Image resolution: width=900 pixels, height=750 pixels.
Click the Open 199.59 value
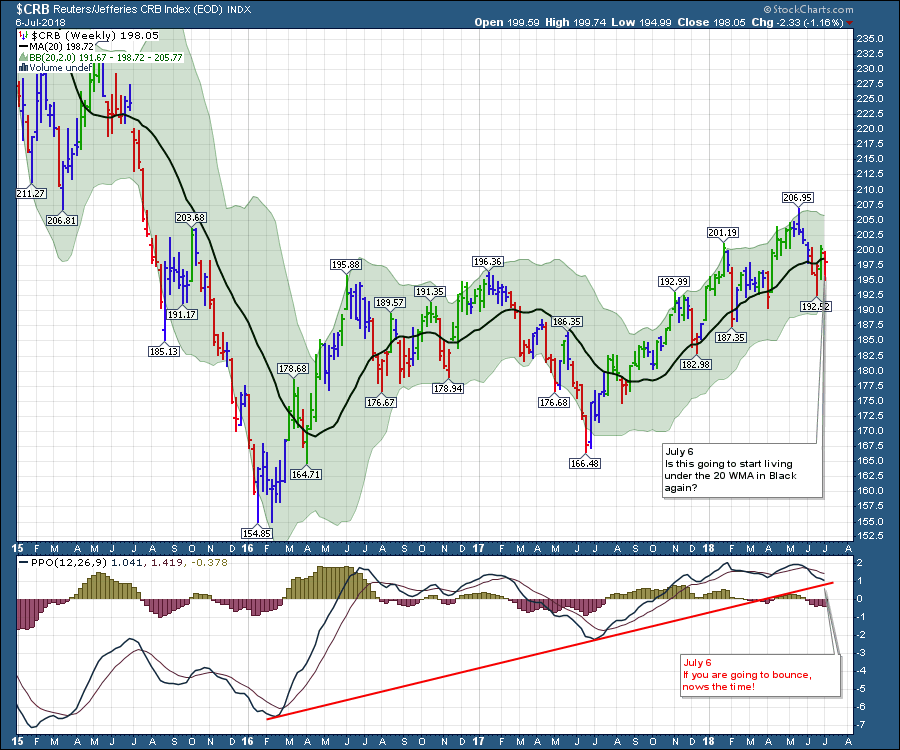(507, 22)
